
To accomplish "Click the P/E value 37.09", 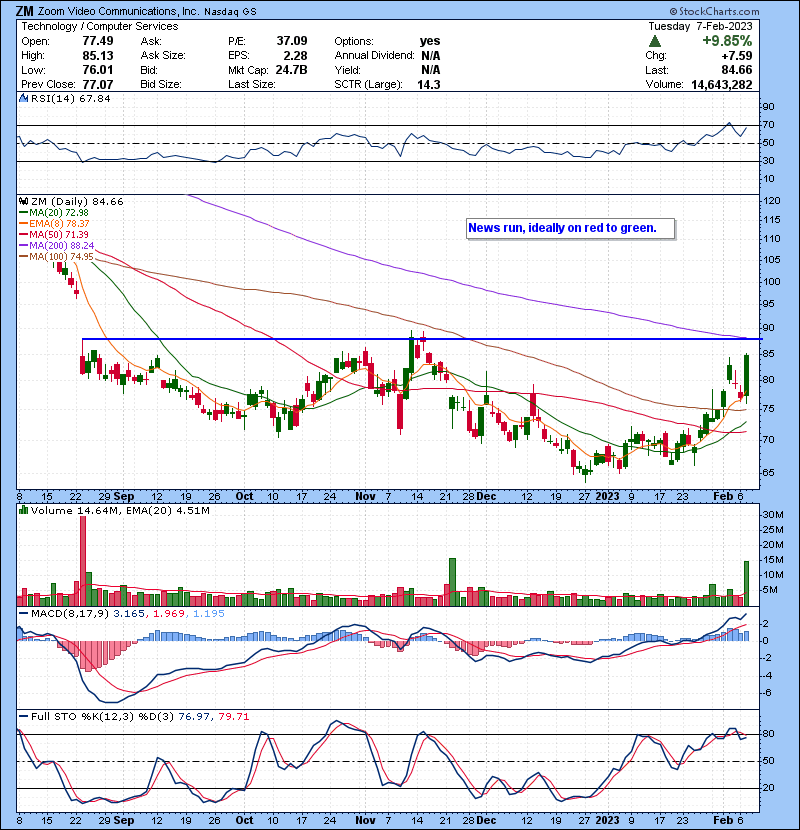I will point(292,41).
